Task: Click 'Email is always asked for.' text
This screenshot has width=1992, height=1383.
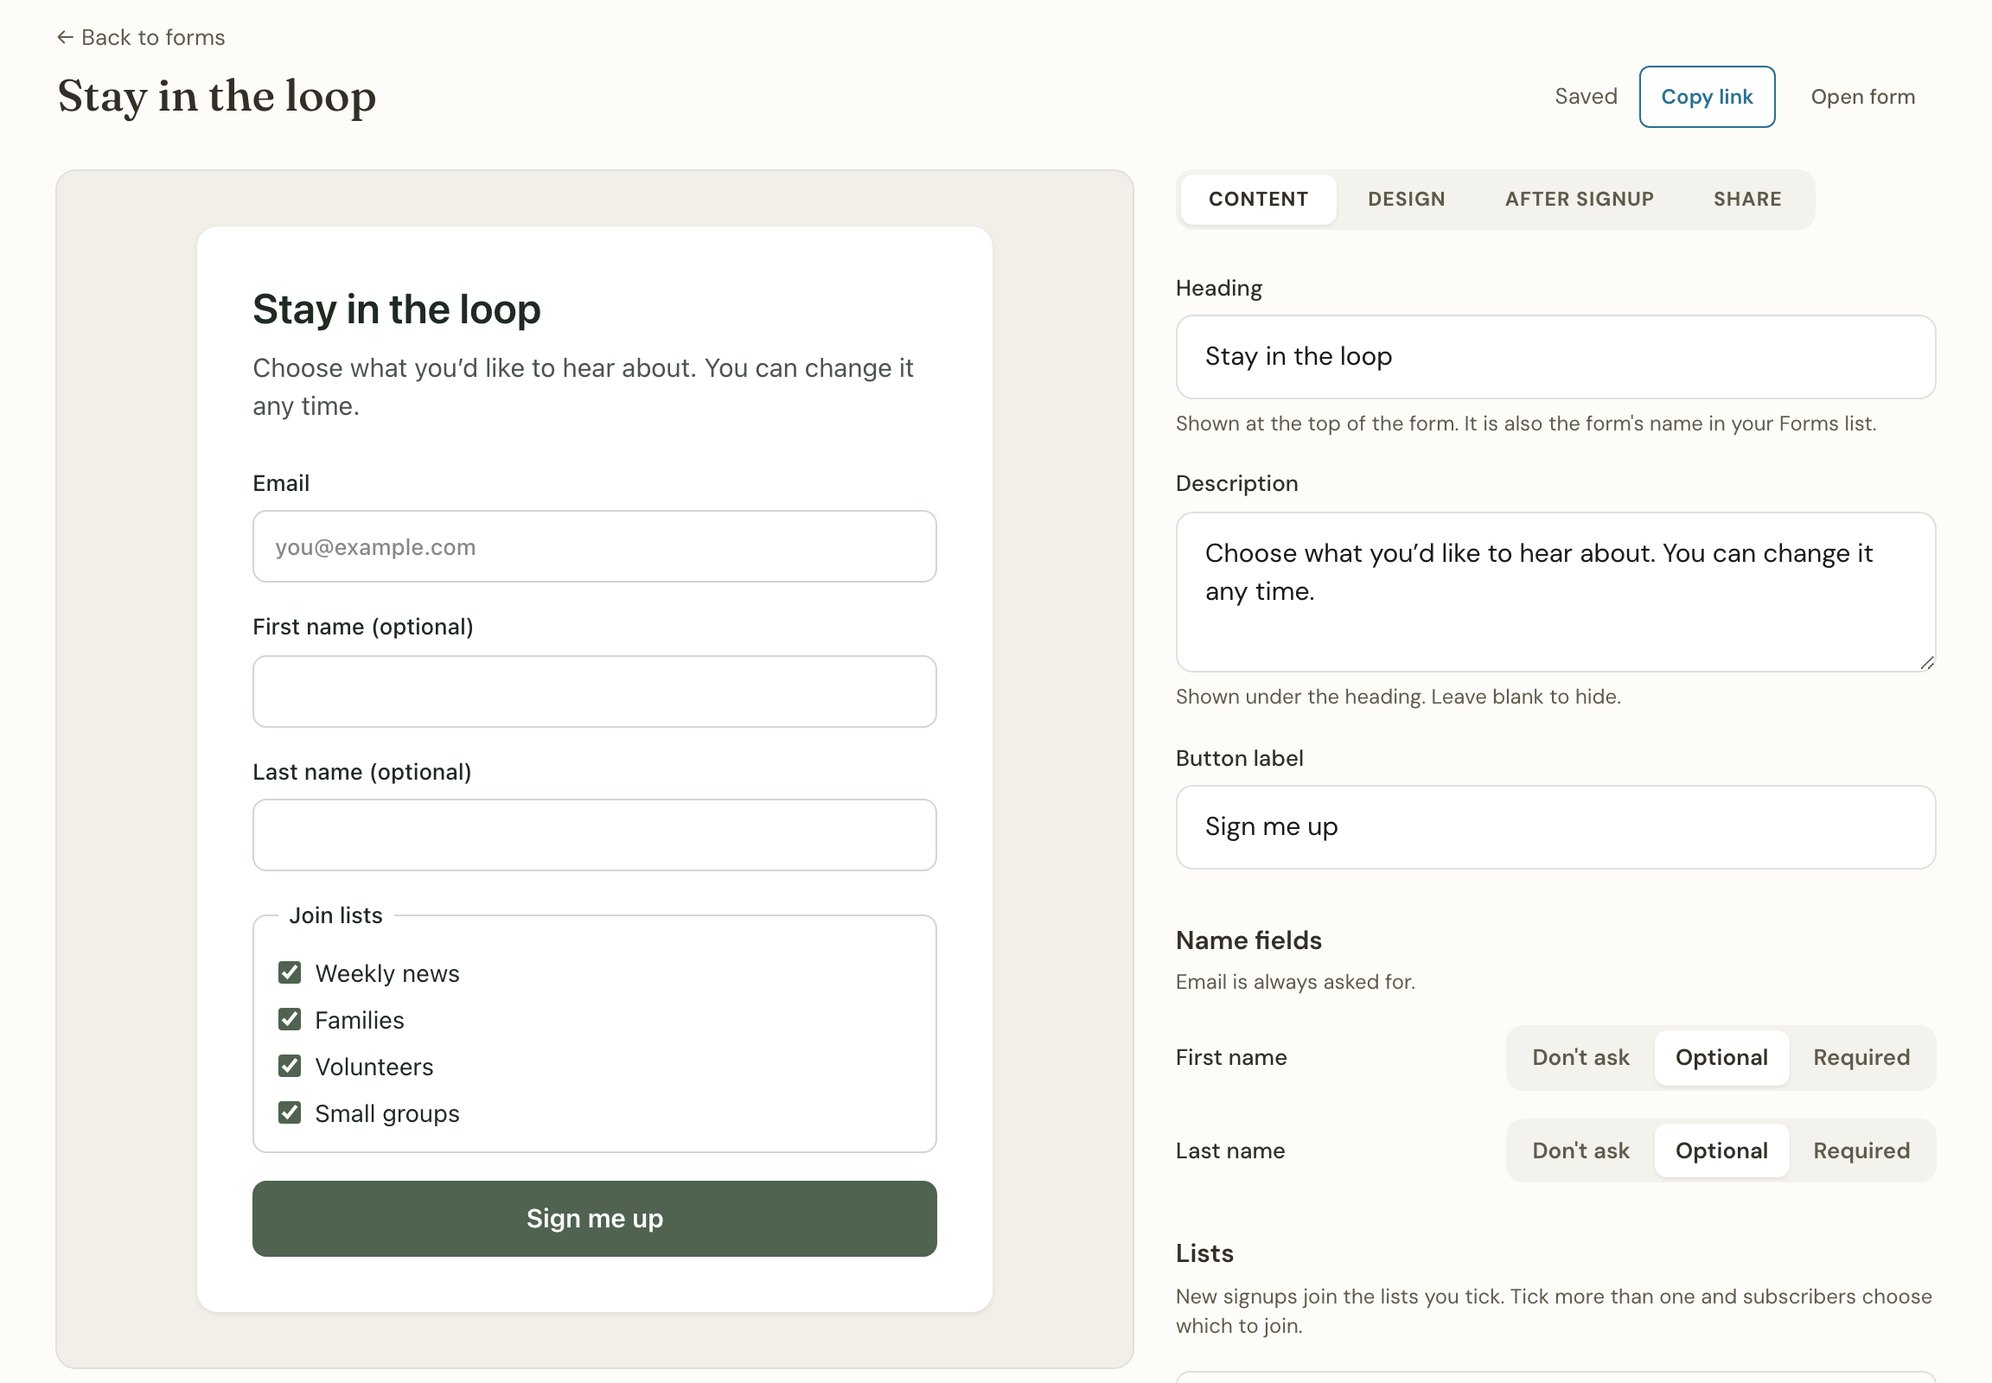Action: coord(1295,982)
